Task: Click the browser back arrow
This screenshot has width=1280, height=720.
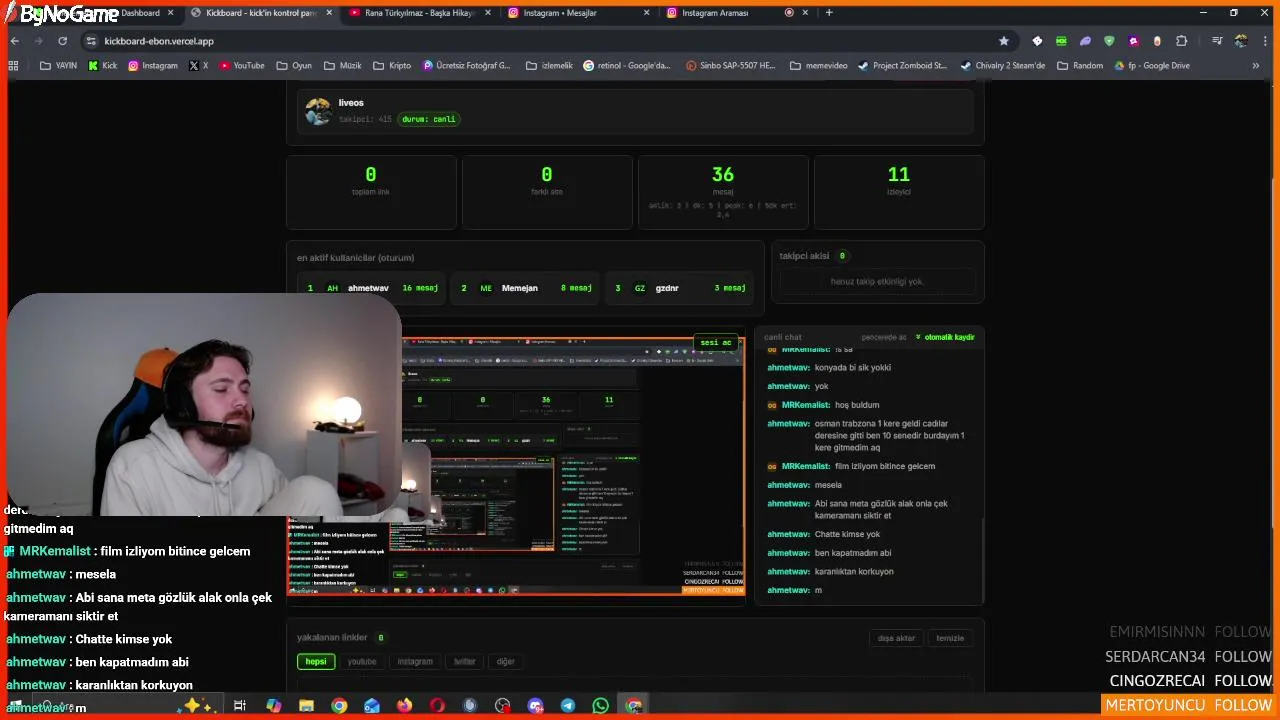Action: click(15, 41)
